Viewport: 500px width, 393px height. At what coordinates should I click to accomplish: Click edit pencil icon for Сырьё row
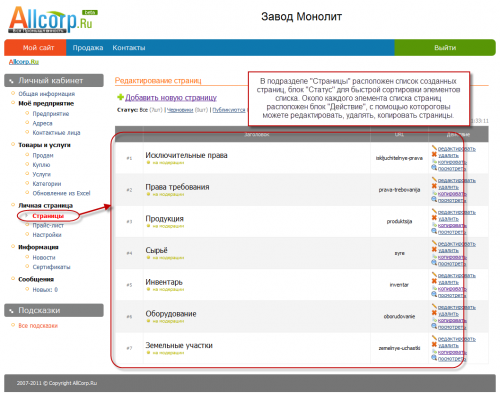click(x=434, y=243)
